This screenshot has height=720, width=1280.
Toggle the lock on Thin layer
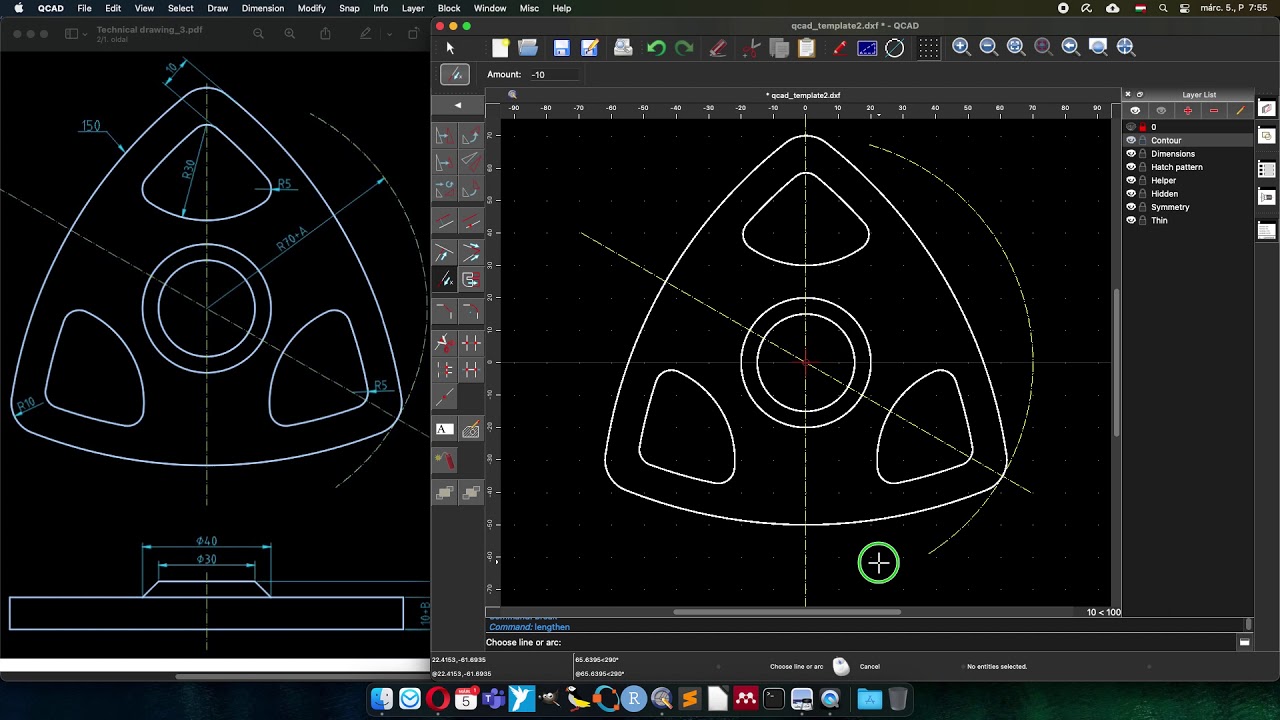point(1143,220)
